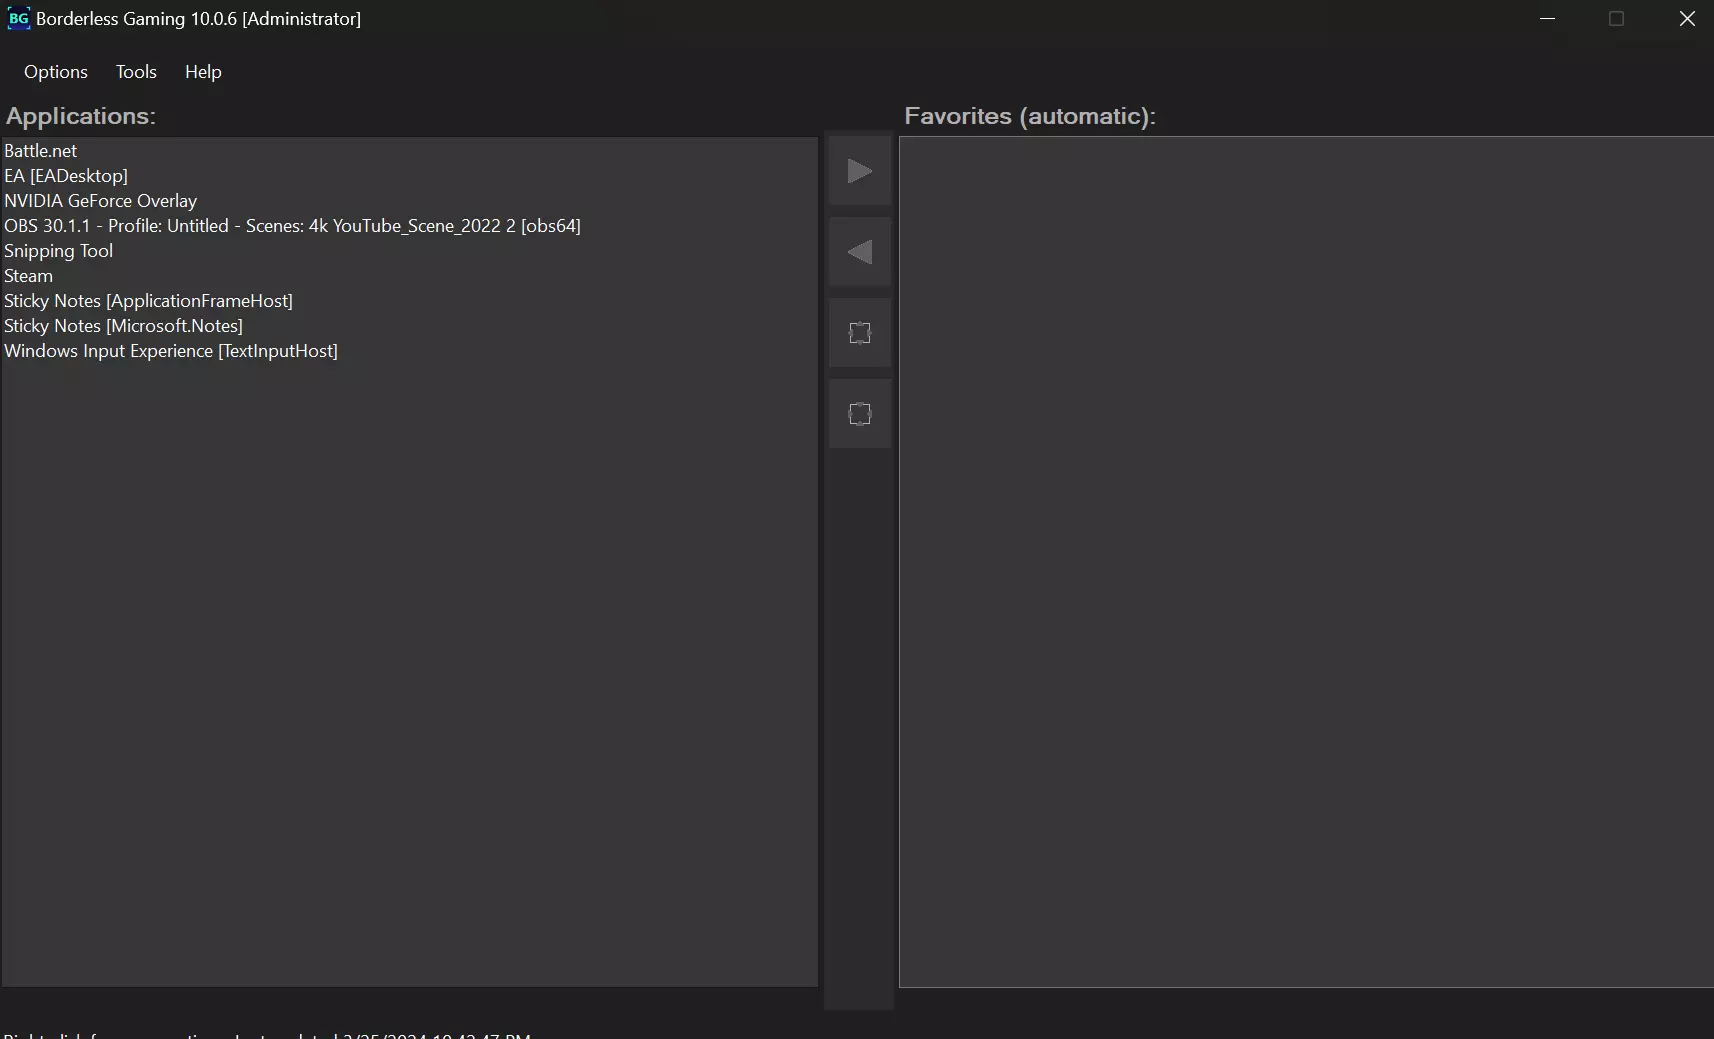Select the EA [EADesktop] entry

point(409,176)
